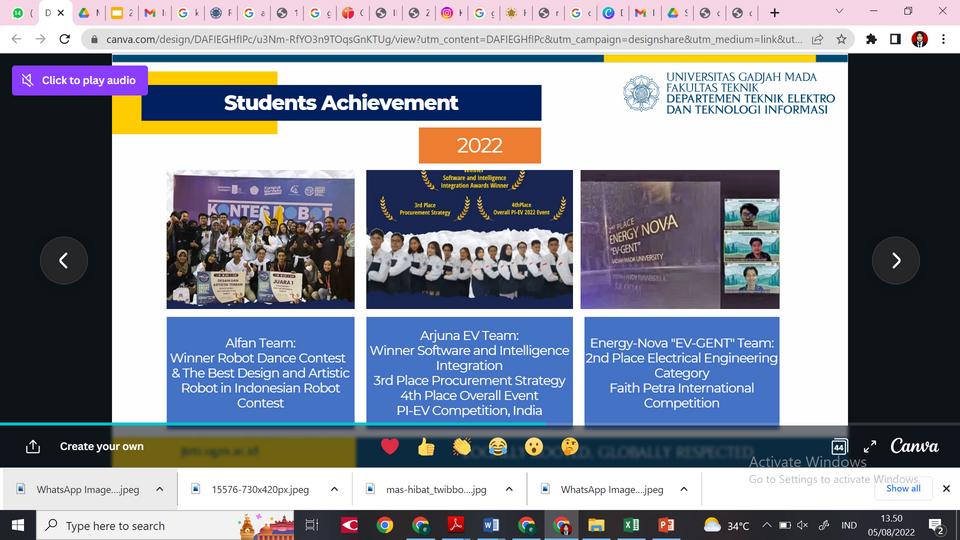This screenshot has height=540, width=960.
Task: Show hidden system tray icons
Action: [x=767, y=525]
